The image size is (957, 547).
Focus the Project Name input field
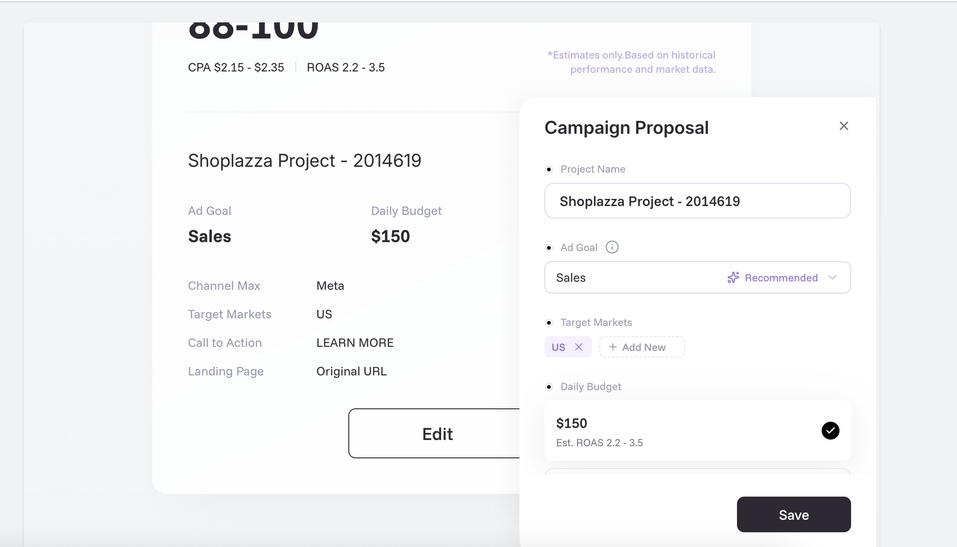(697, 201)
